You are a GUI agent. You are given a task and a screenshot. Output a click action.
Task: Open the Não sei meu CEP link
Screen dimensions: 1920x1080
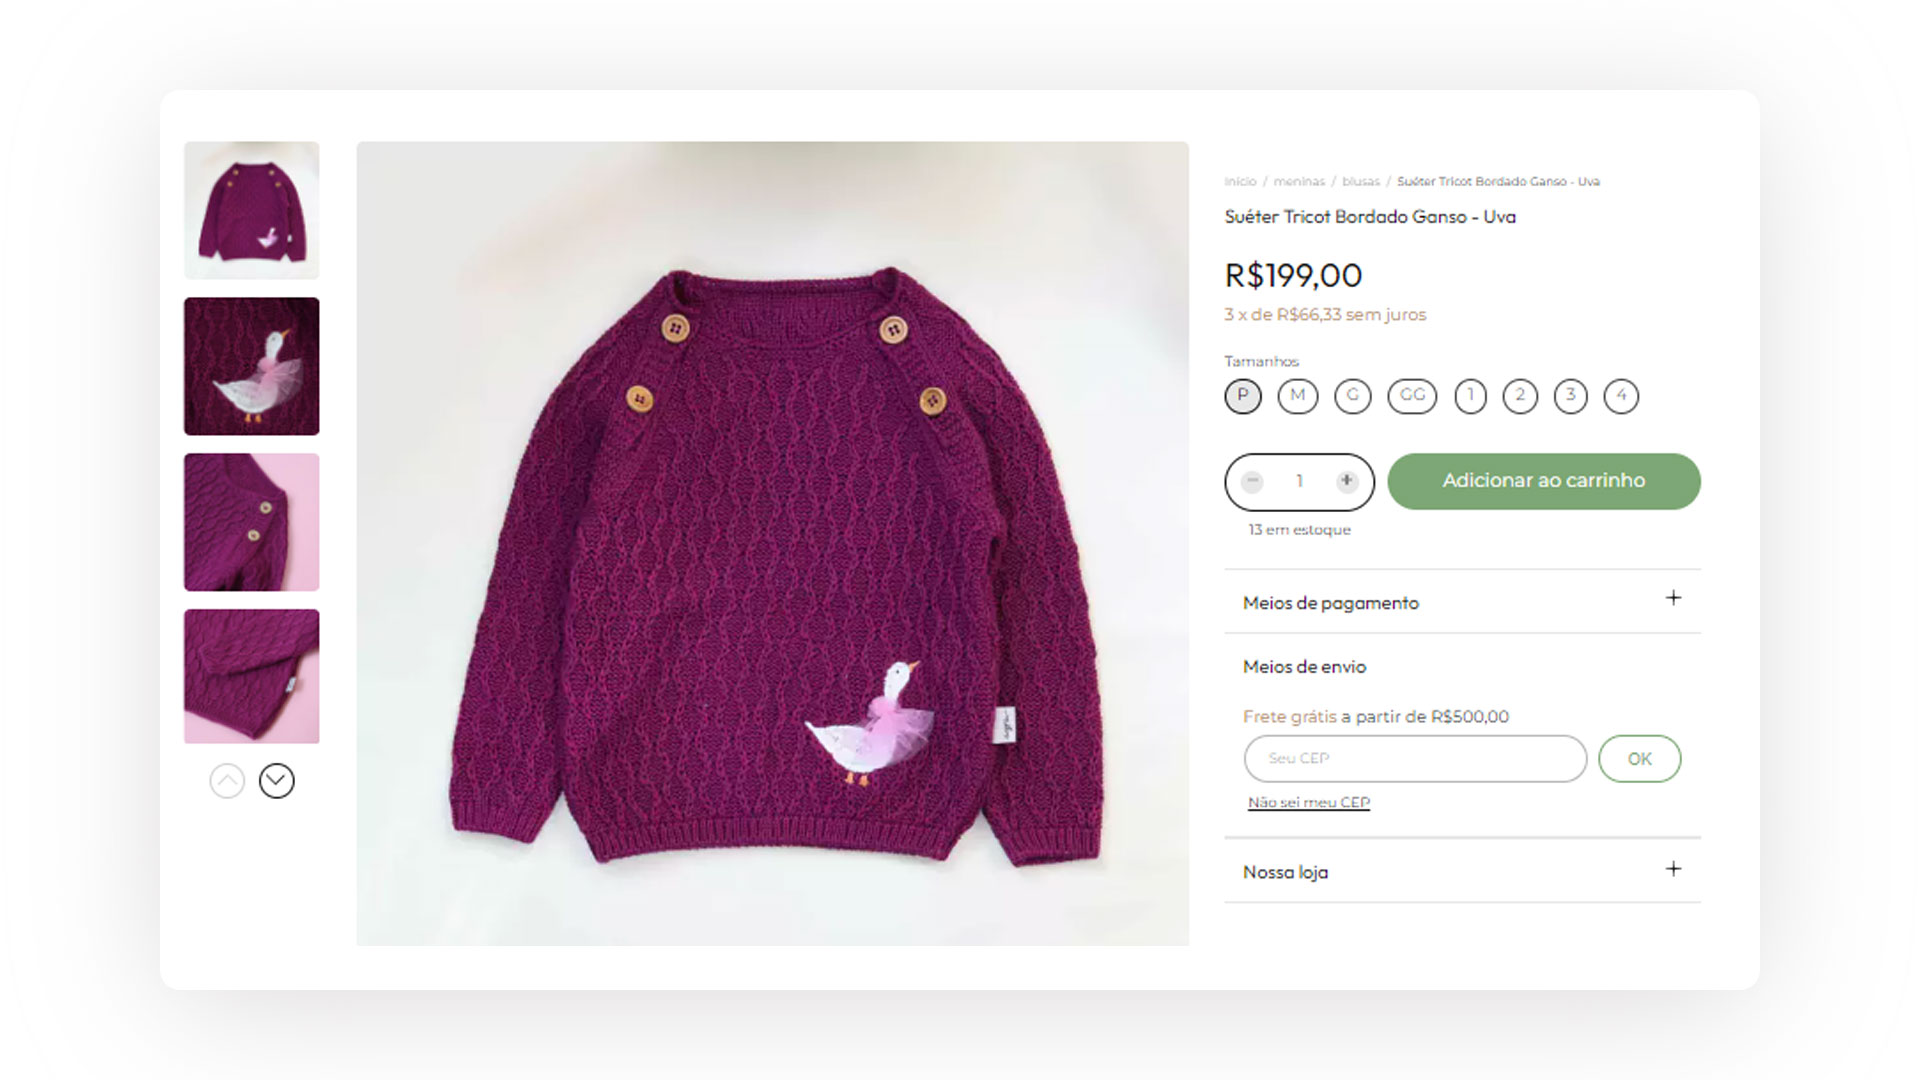[x=1308, y=802]
